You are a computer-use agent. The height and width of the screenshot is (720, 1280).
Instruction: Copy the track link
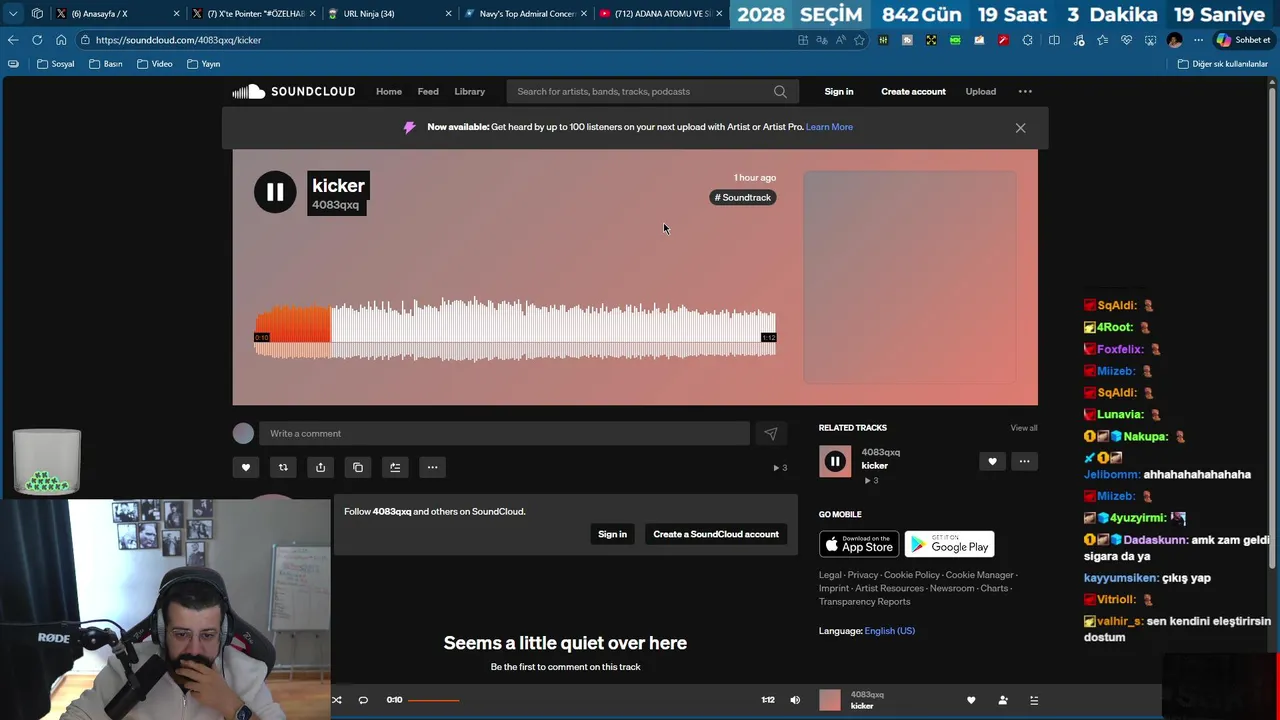coord(358,467)
